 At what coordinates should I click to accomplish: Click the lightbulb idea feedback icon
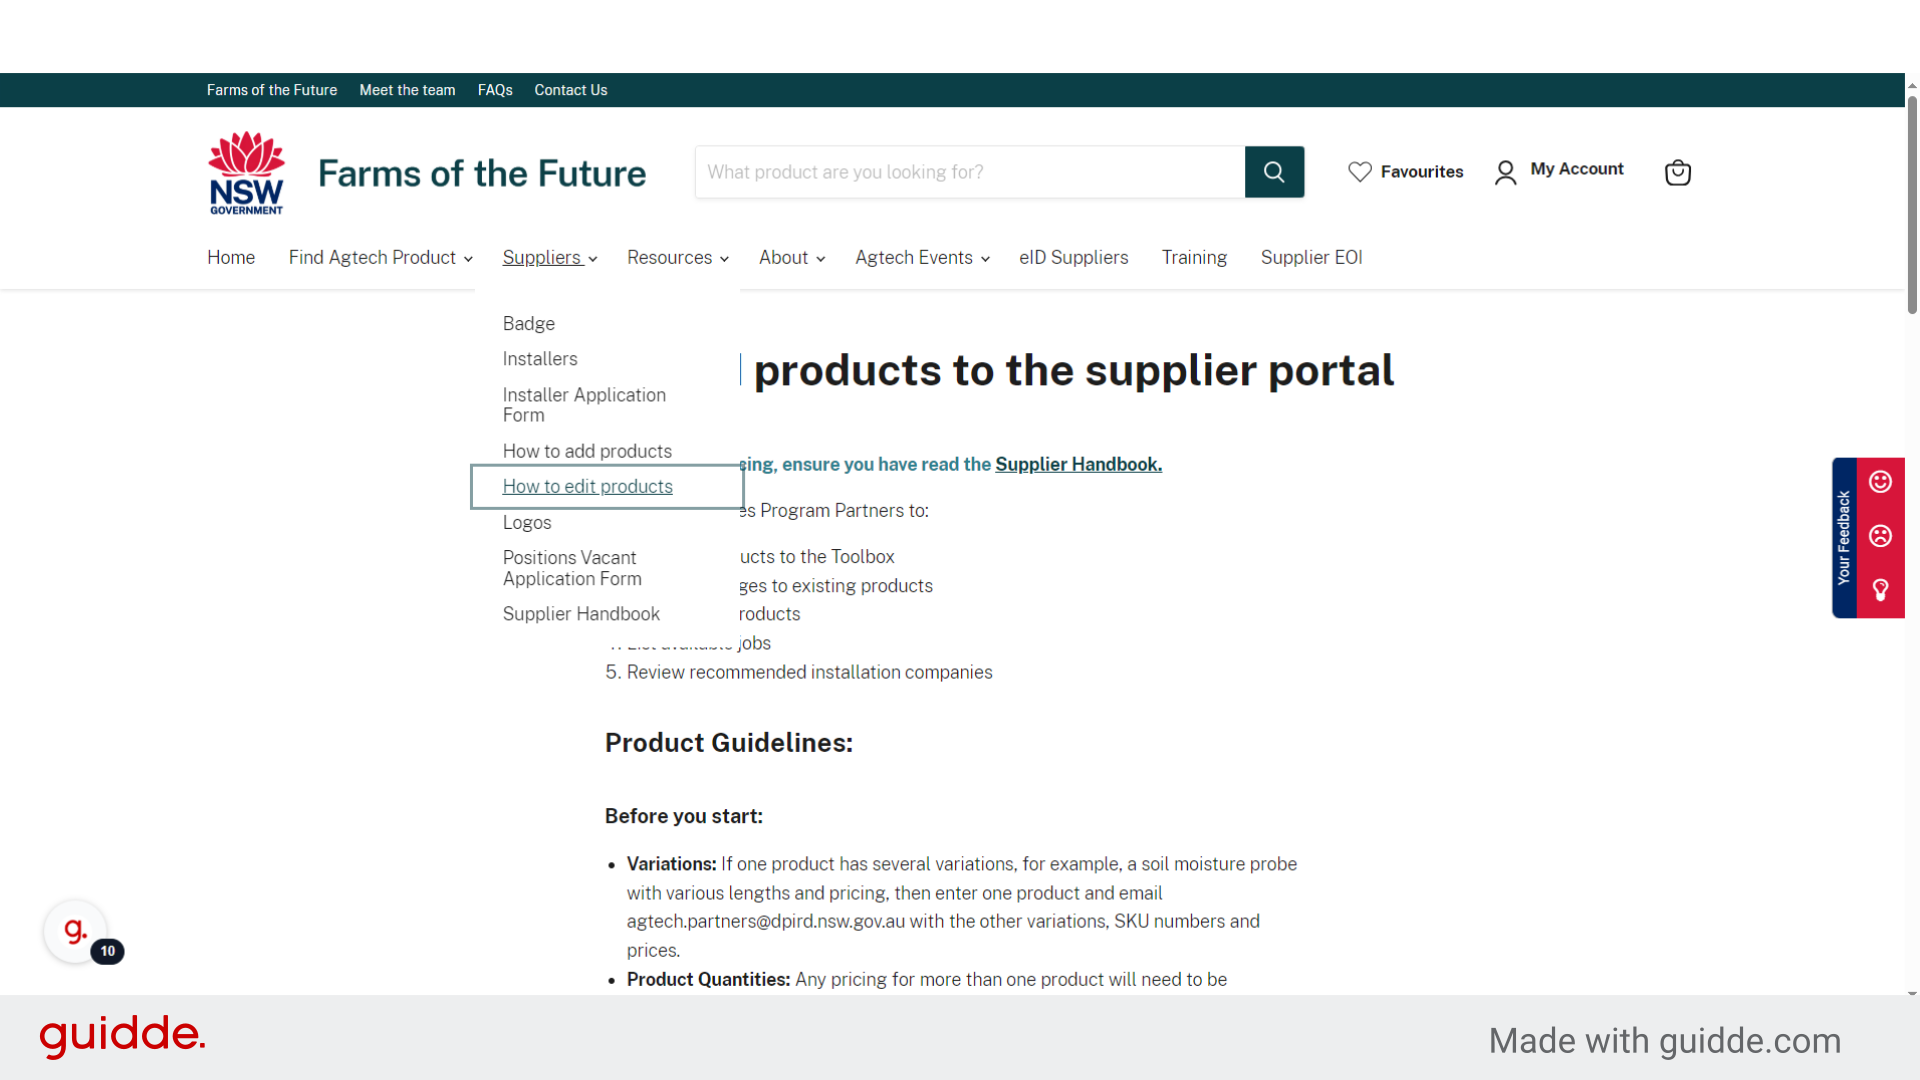pos(1880,590)
